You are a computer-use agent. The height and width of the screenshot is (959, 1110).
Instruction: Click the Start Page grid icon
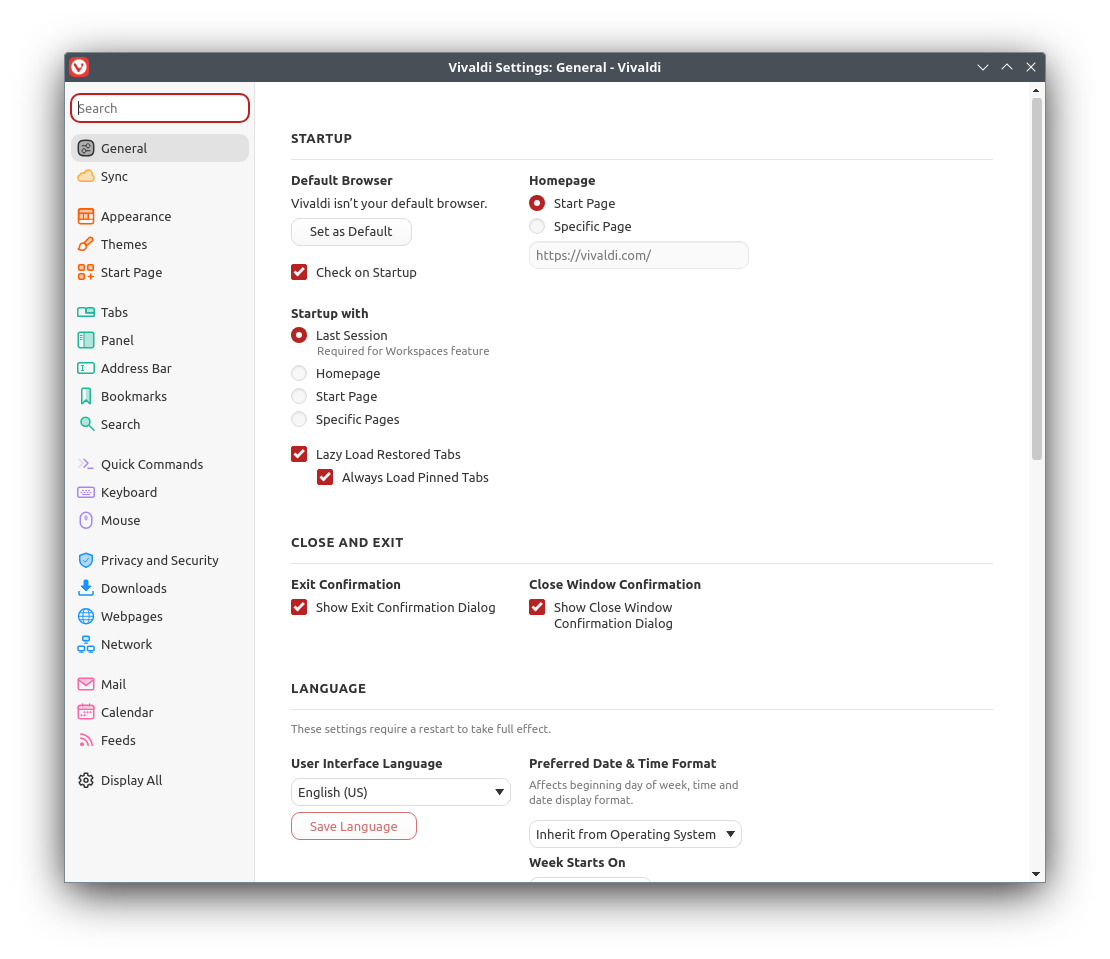(x=86, y=272)
